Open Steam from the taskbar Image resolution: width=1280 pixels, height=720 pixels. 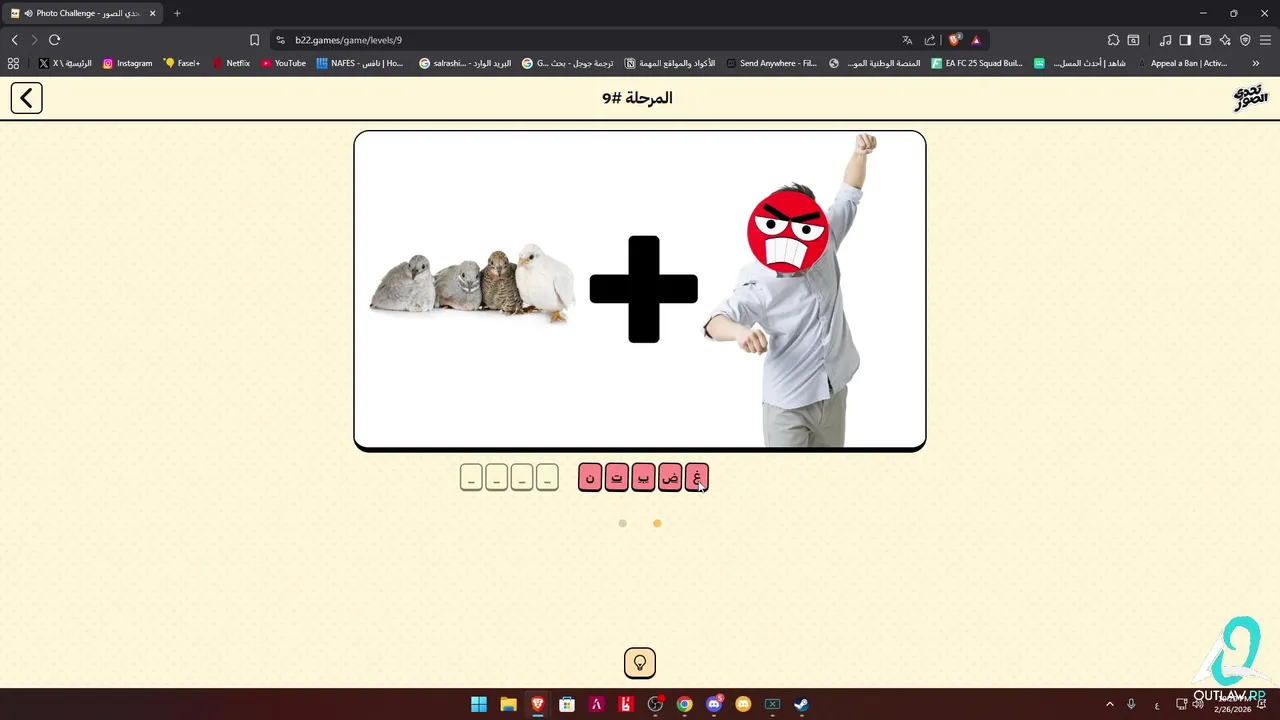point(801,704)
